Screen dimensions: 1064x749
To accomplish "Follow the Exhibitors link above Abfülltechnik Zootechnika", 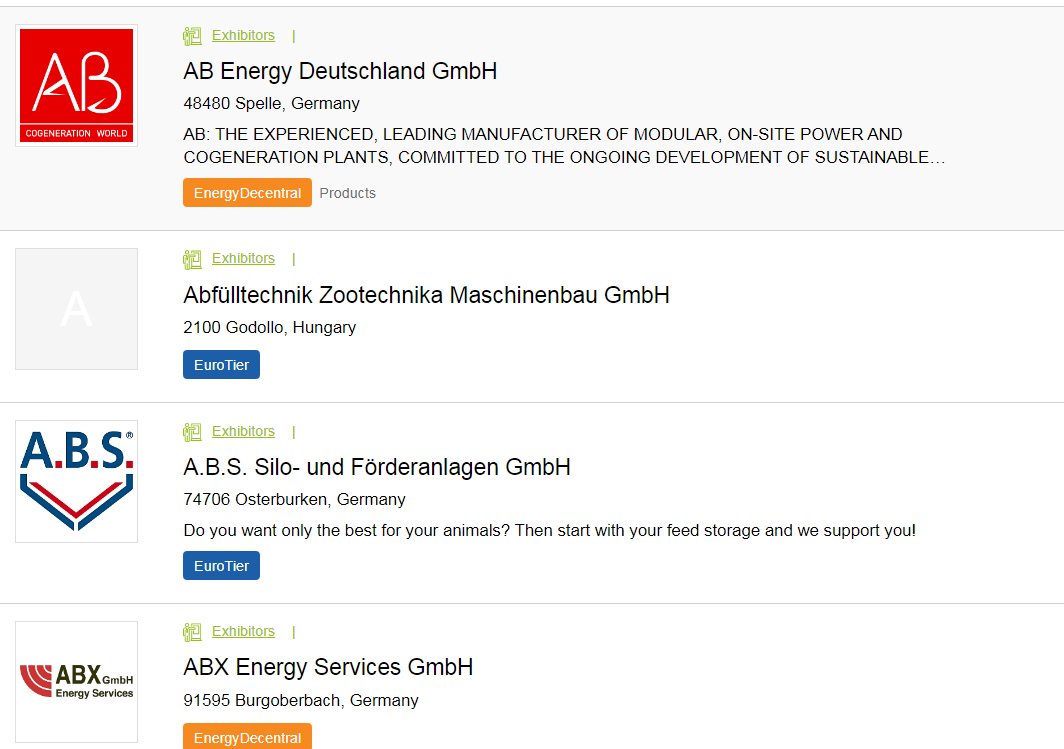I will pos(243,258).
